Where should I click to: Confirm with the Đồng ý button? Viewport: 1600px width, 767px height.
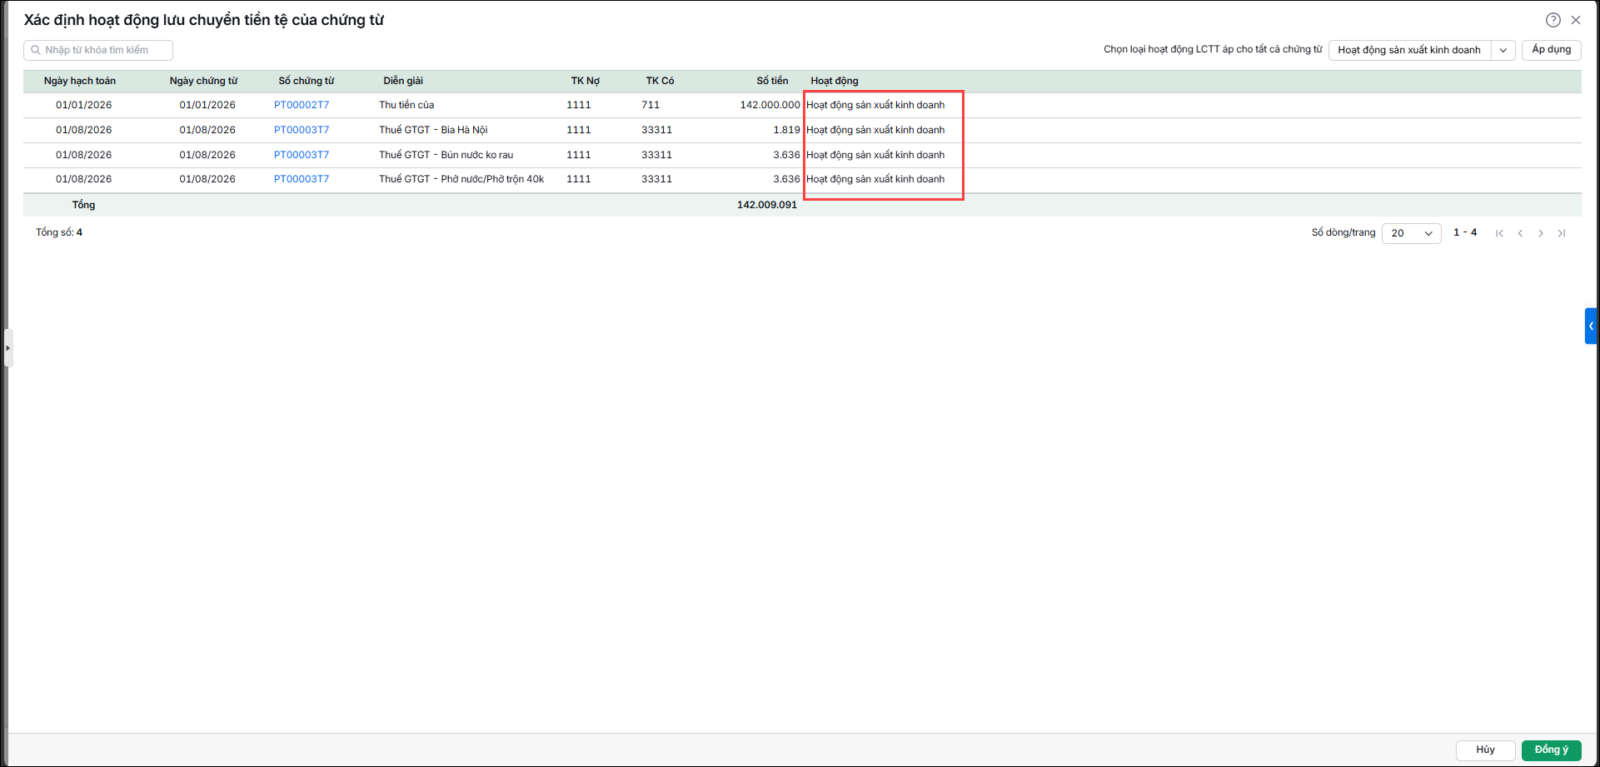pyautogui.click(x=1551, y=750)
